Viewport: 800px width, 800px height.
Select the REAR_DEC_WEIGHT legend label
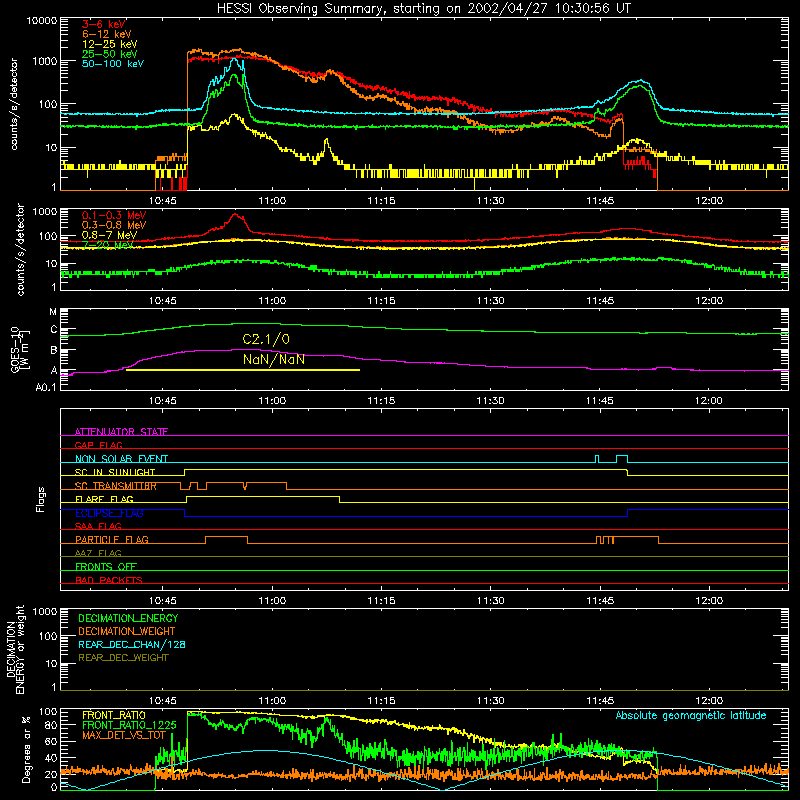coord(123,658)
